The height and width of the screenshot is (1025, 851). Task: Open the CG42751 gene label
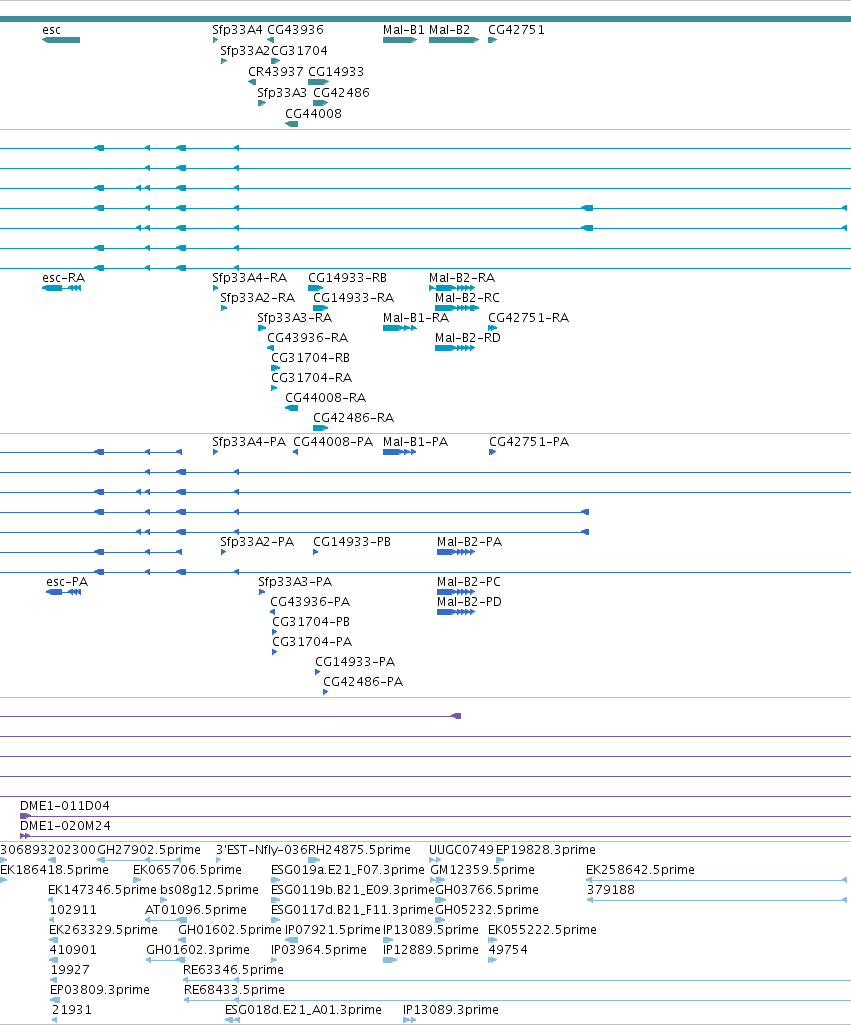516,29
